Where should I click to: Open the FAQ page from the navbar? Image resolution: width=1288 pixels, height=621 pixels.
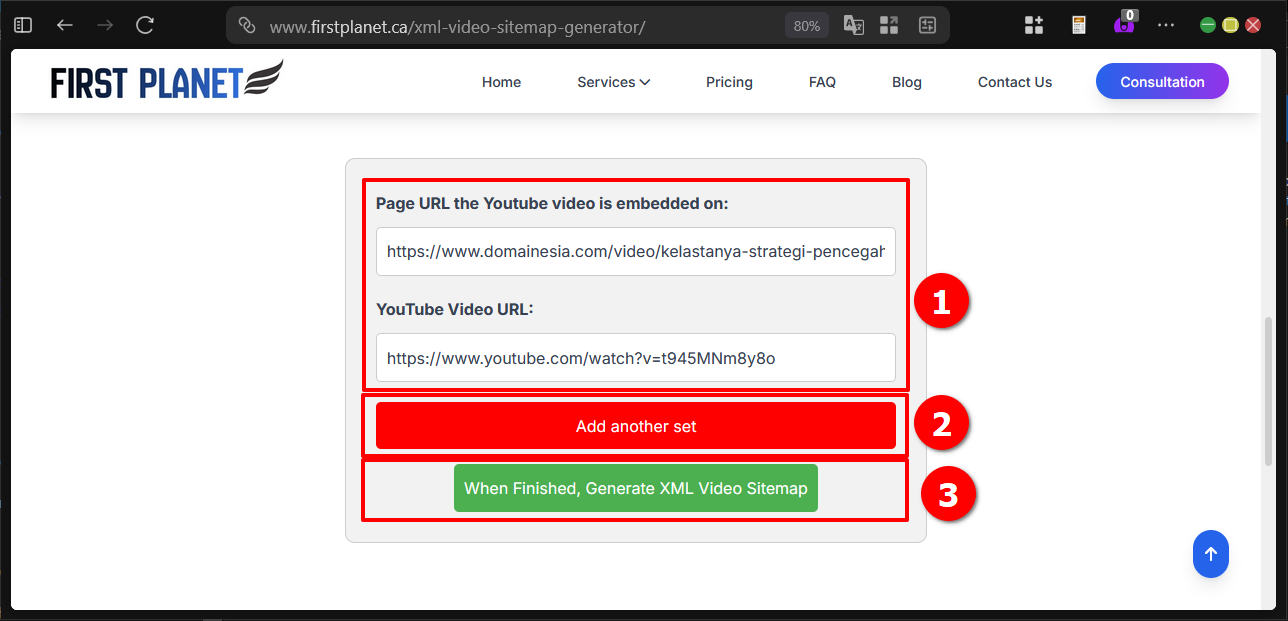(822, 82)
